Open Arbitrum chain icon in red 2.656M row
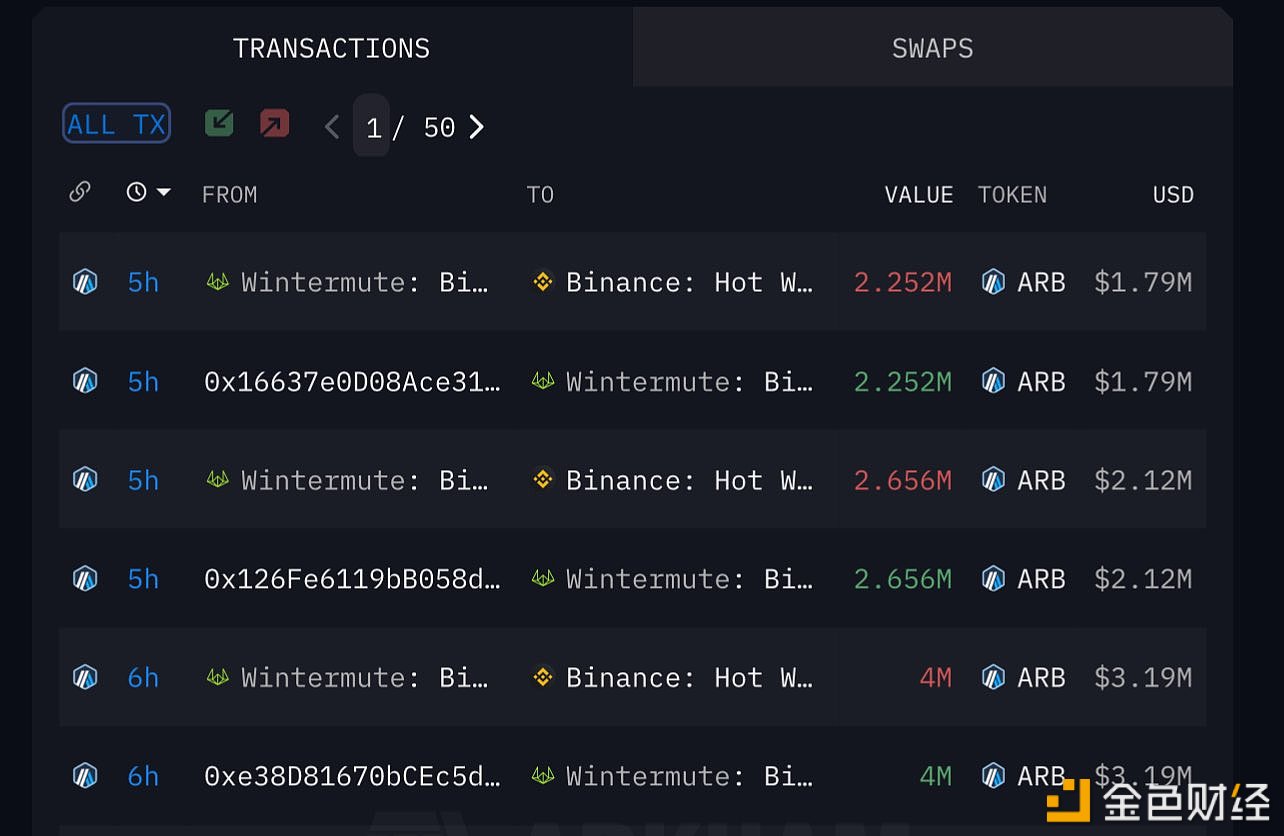Screen dimensions: 1284x836 tap(85, 480)
